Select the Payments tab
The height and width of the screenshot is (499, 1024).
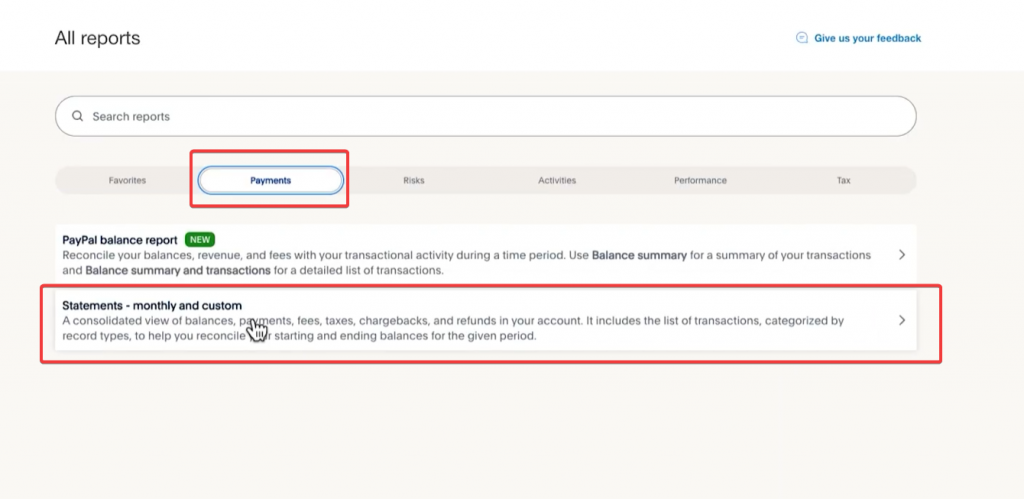271,180
